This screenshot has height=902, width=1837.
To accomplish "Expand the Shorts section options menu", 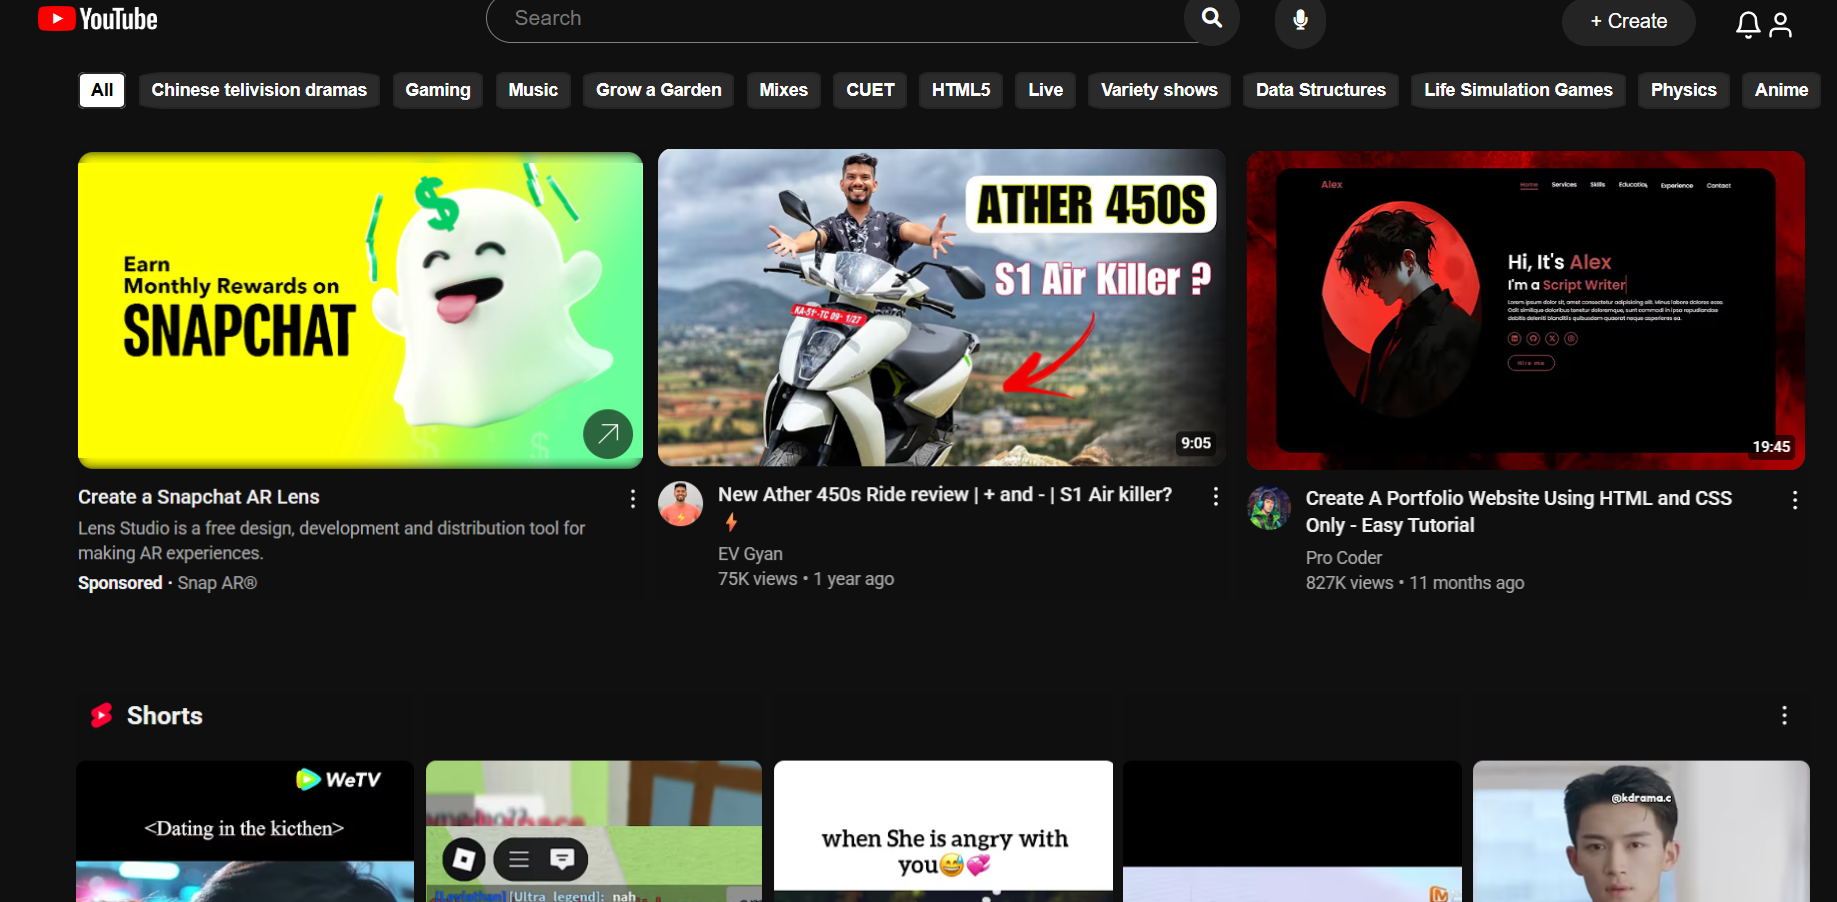I will [1783, 716].
